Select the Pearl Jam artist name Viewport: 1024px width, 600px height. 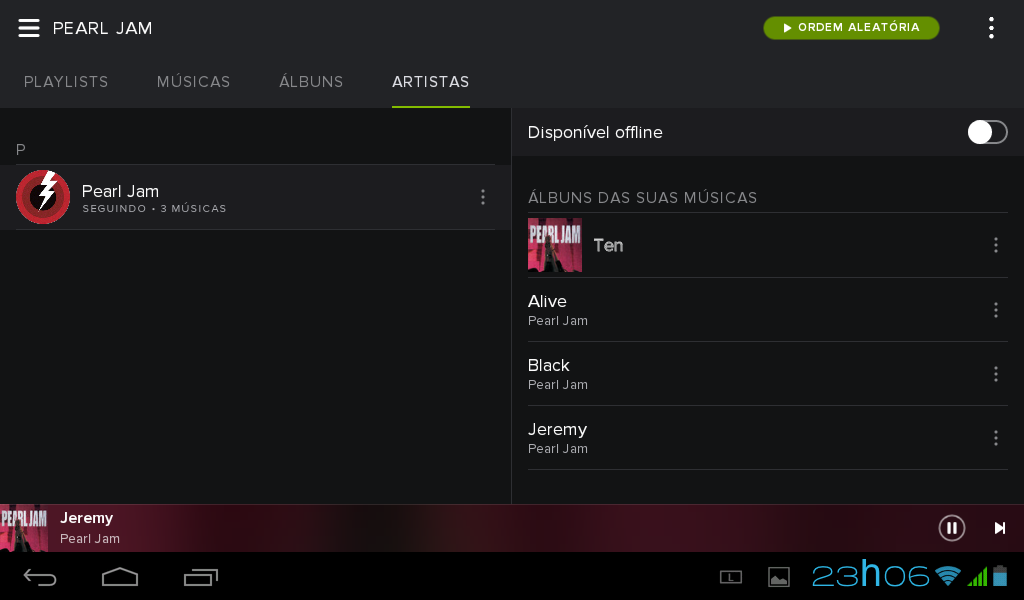click(x=120, y=191)
